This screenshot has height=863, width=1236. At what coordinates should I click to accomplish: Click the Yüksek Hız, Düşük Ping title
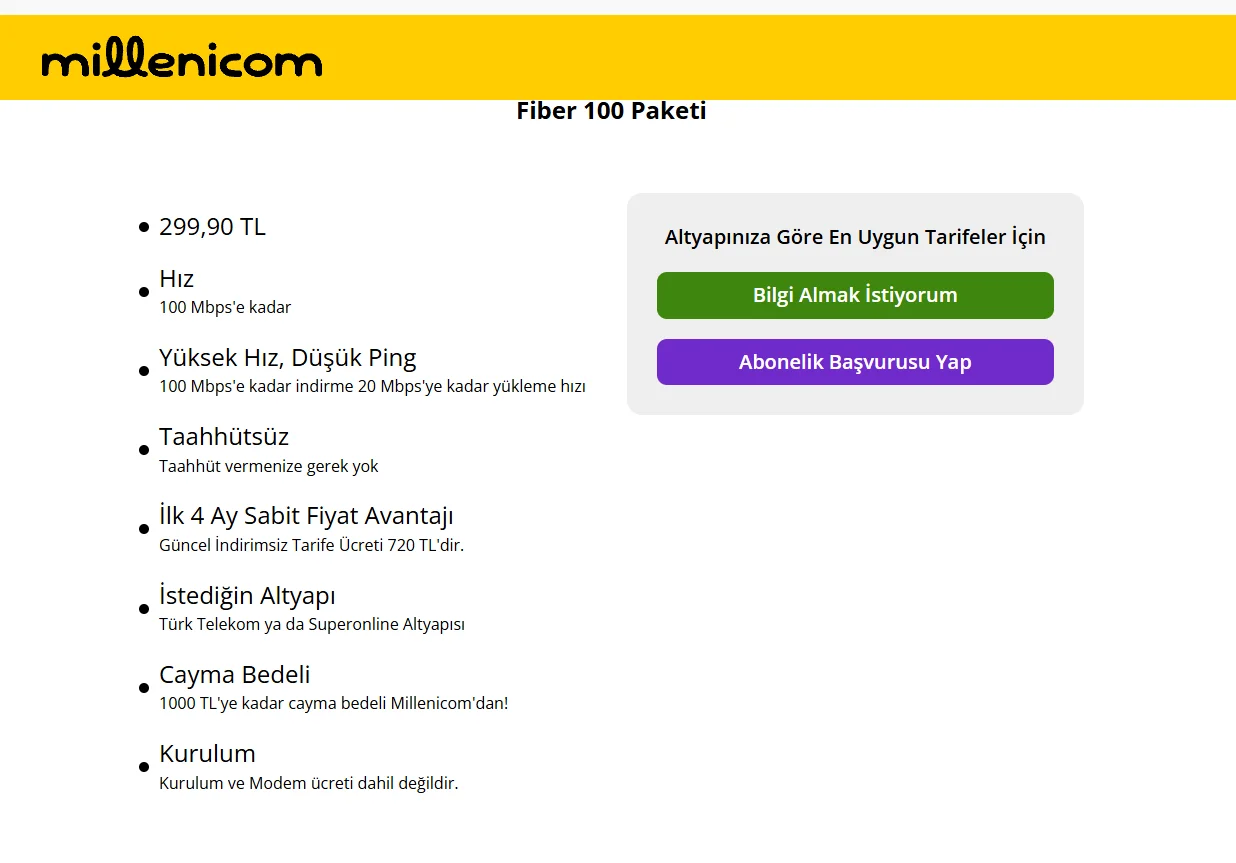pos(287,358)
